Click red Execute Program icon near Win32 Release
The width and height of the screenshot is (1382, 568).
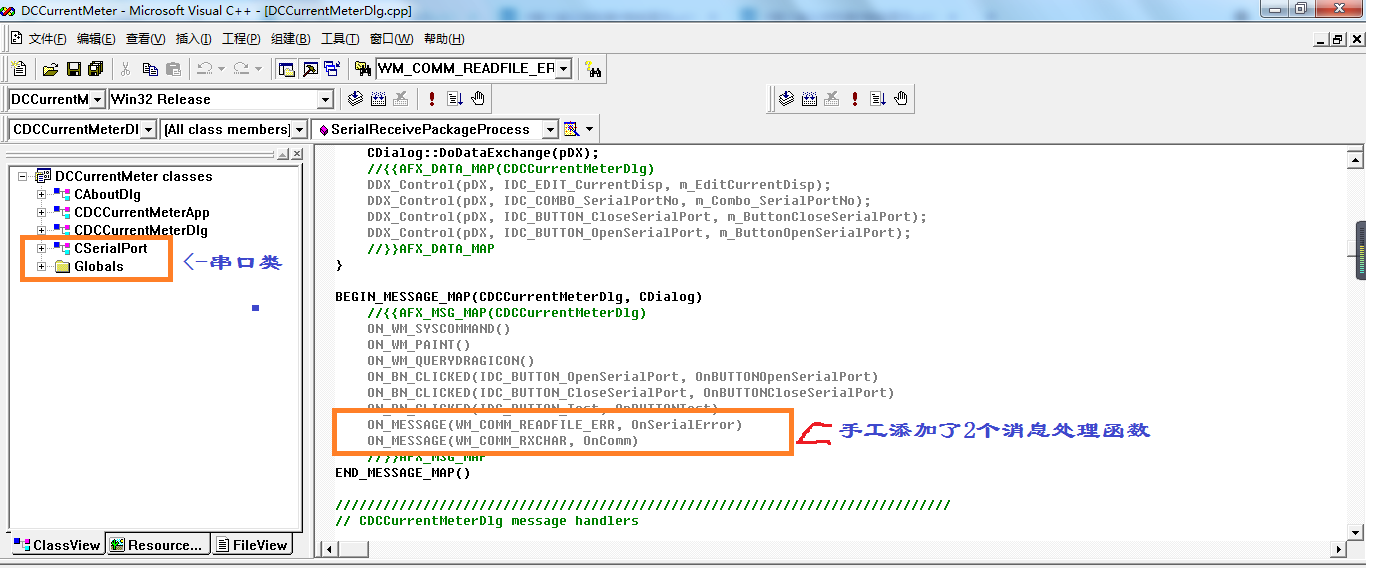coord(432,98)
